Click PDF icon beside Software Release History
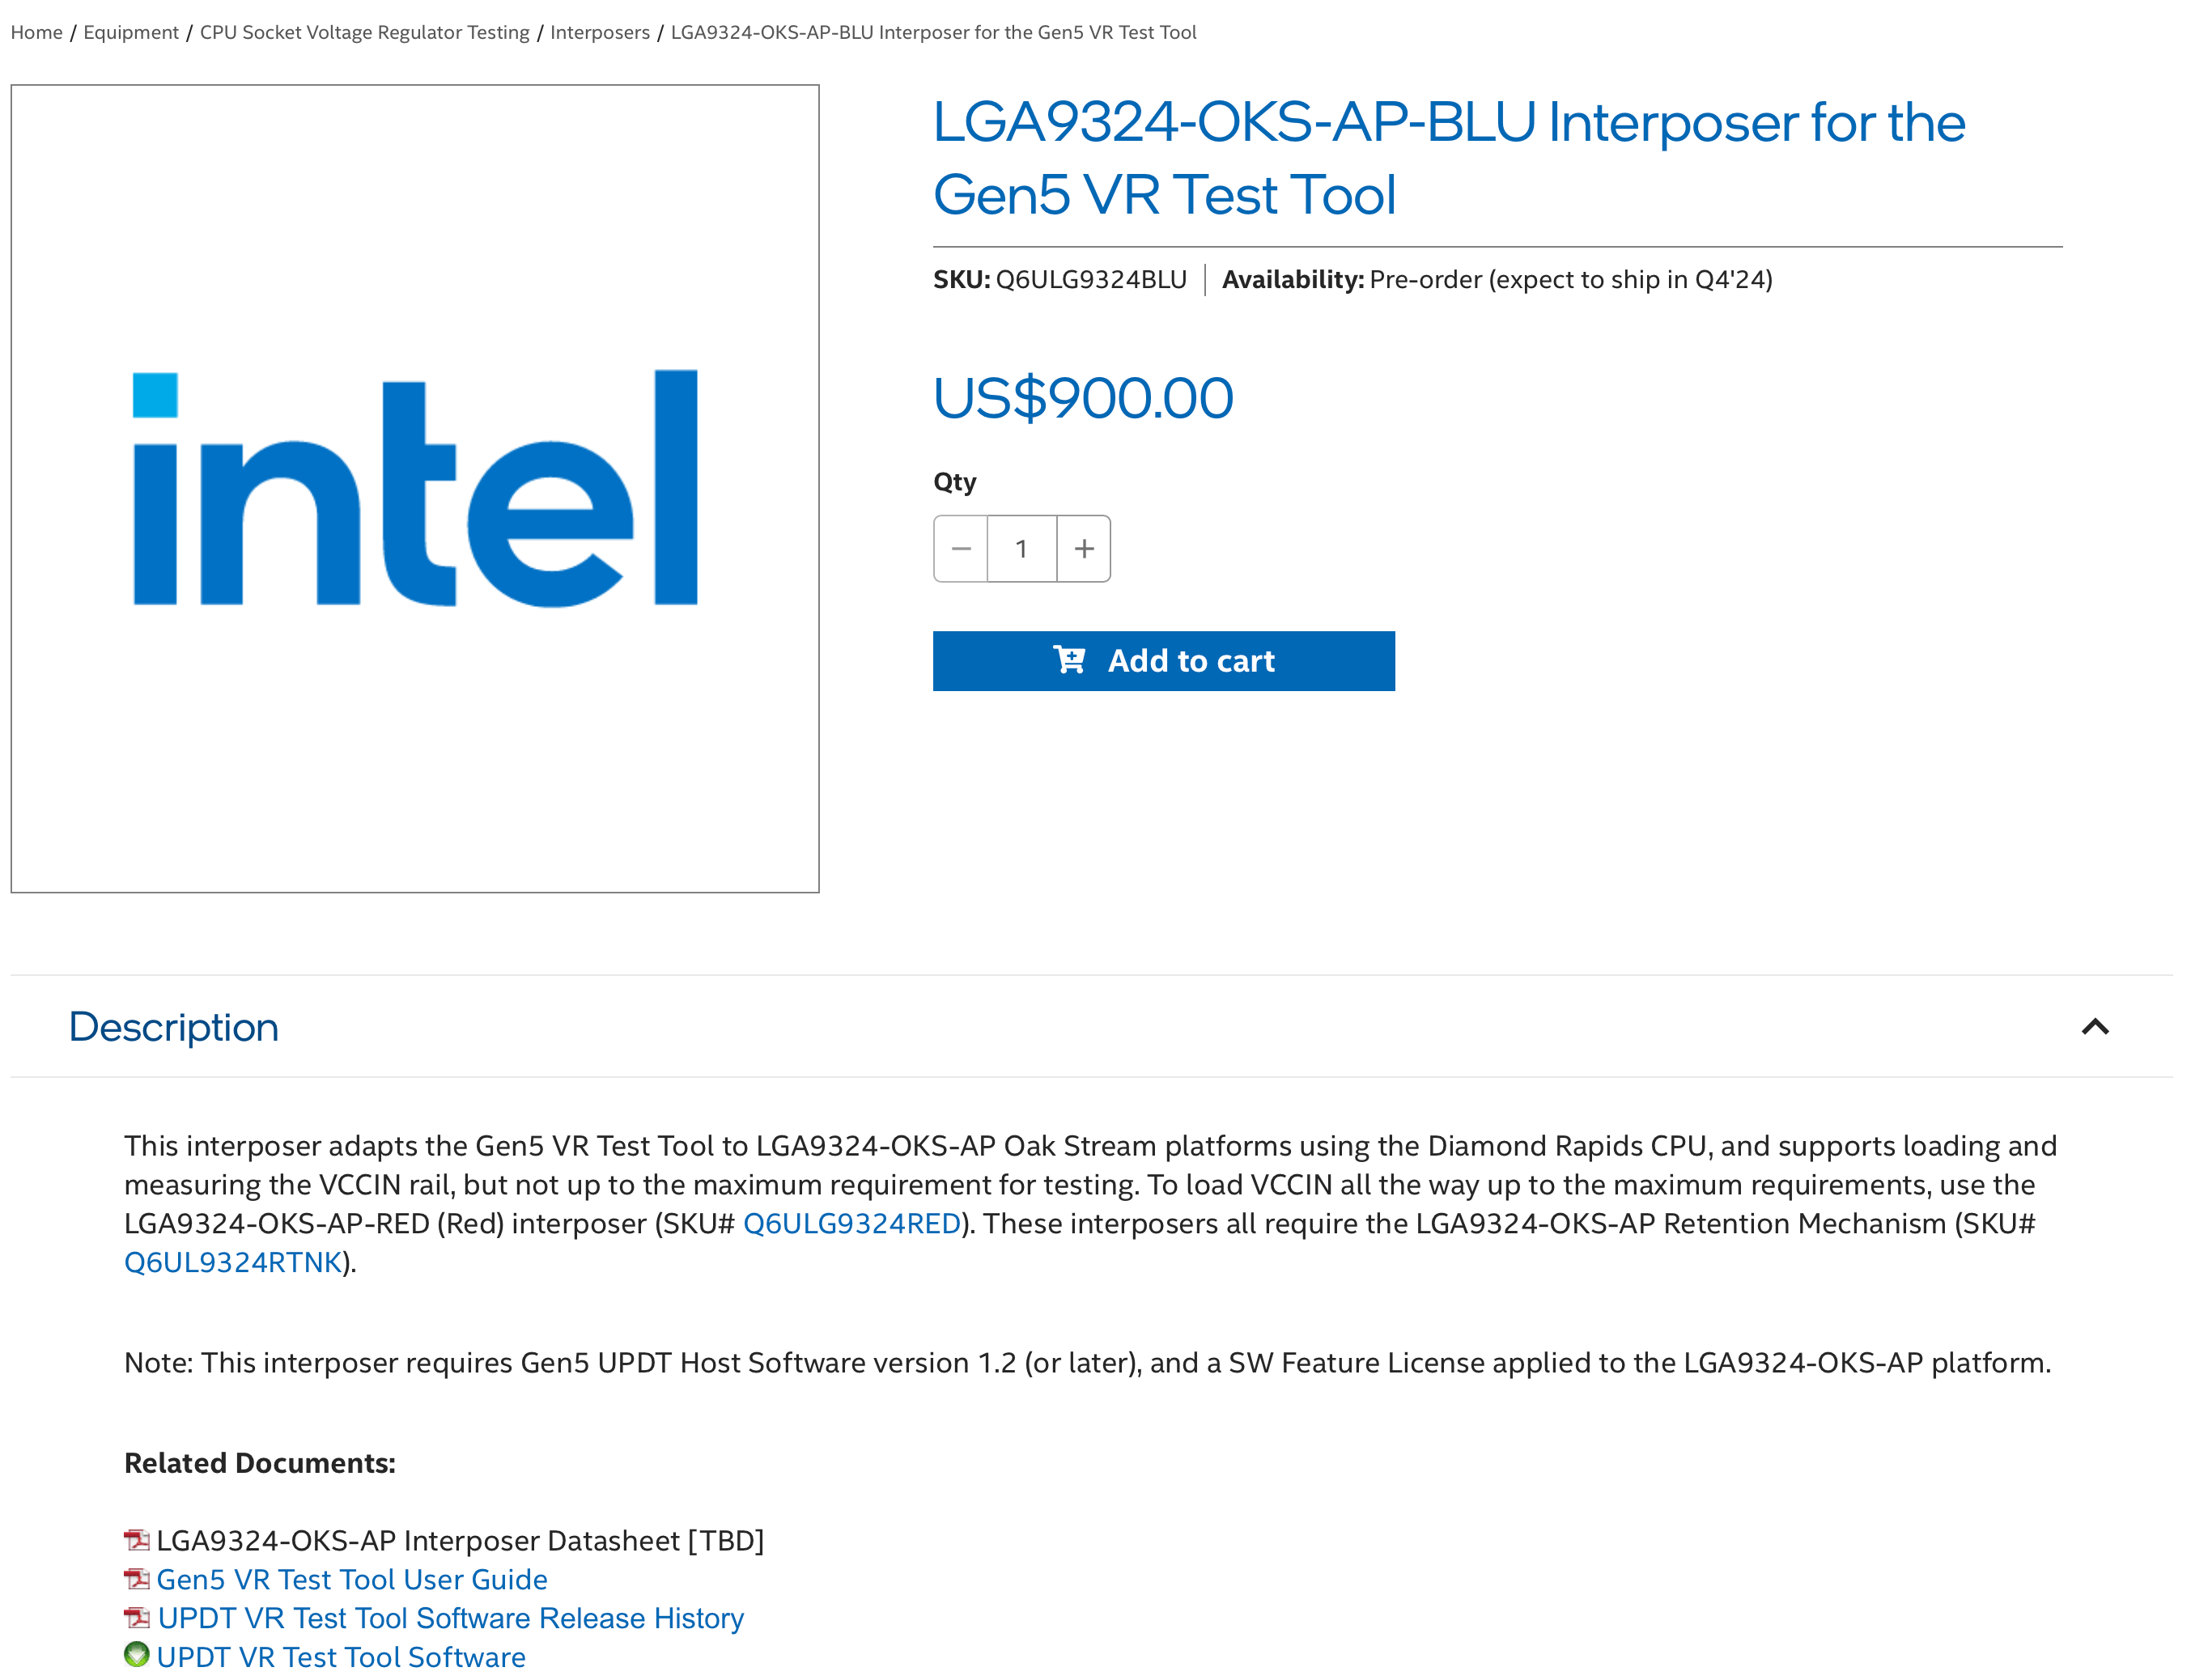 [137, 1618]
